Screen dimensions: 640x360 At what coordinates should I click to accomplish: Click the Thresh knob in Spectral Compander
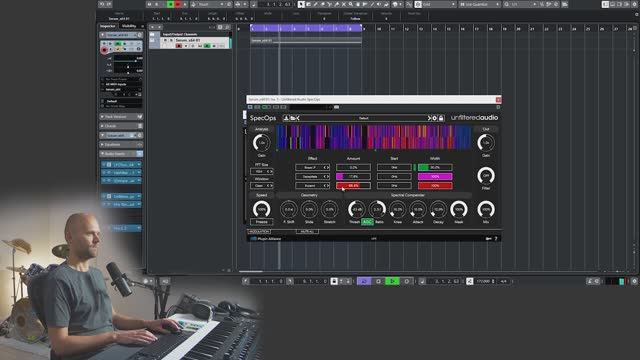[356, 209]
